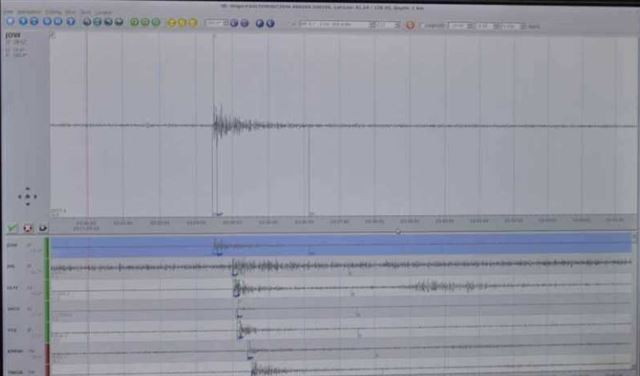Image resolution: width=640 pixels, height=376 pixels.
Task: Click the red X cancel icon
Action: [x=28, y=228]
